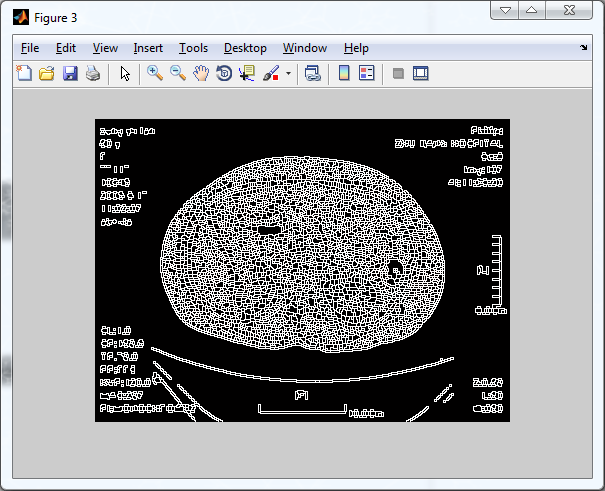605x491 pixels.
Task: Toggle the Data Cursor tool
Action: click(247, 73)
